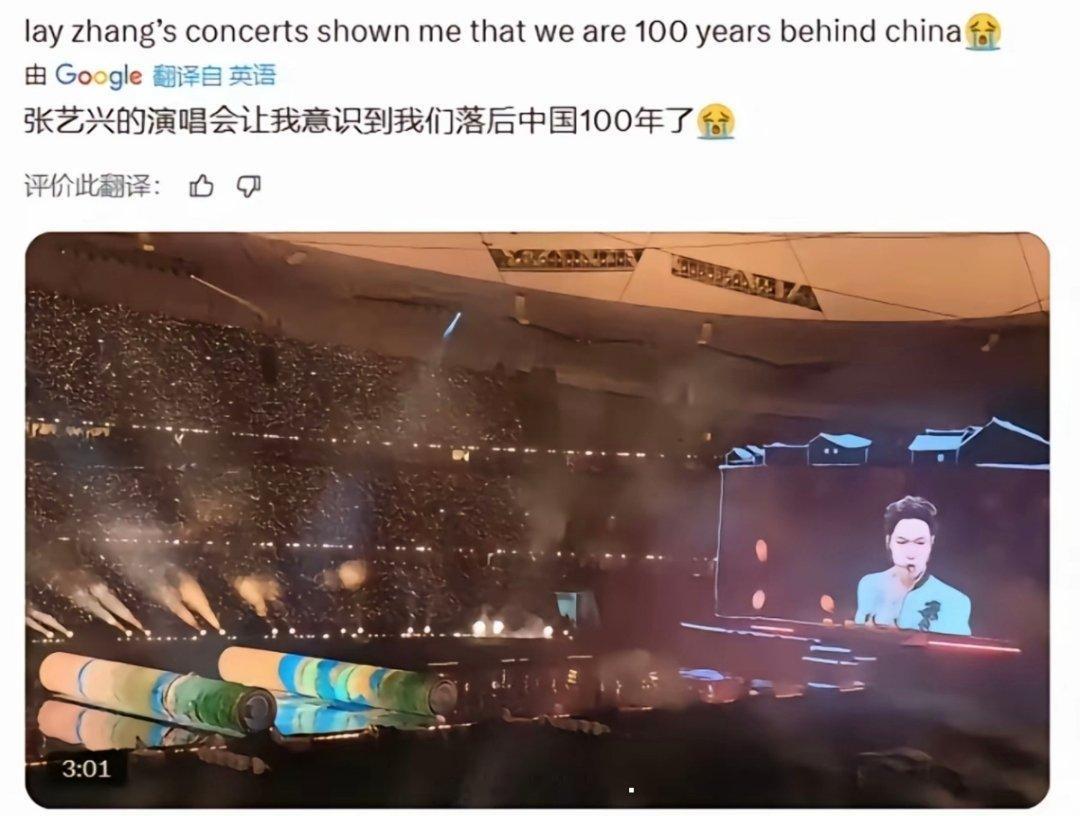Click the rooftop illustrations above stage screen
This screenshot has width=1080, height=816.
886,443
